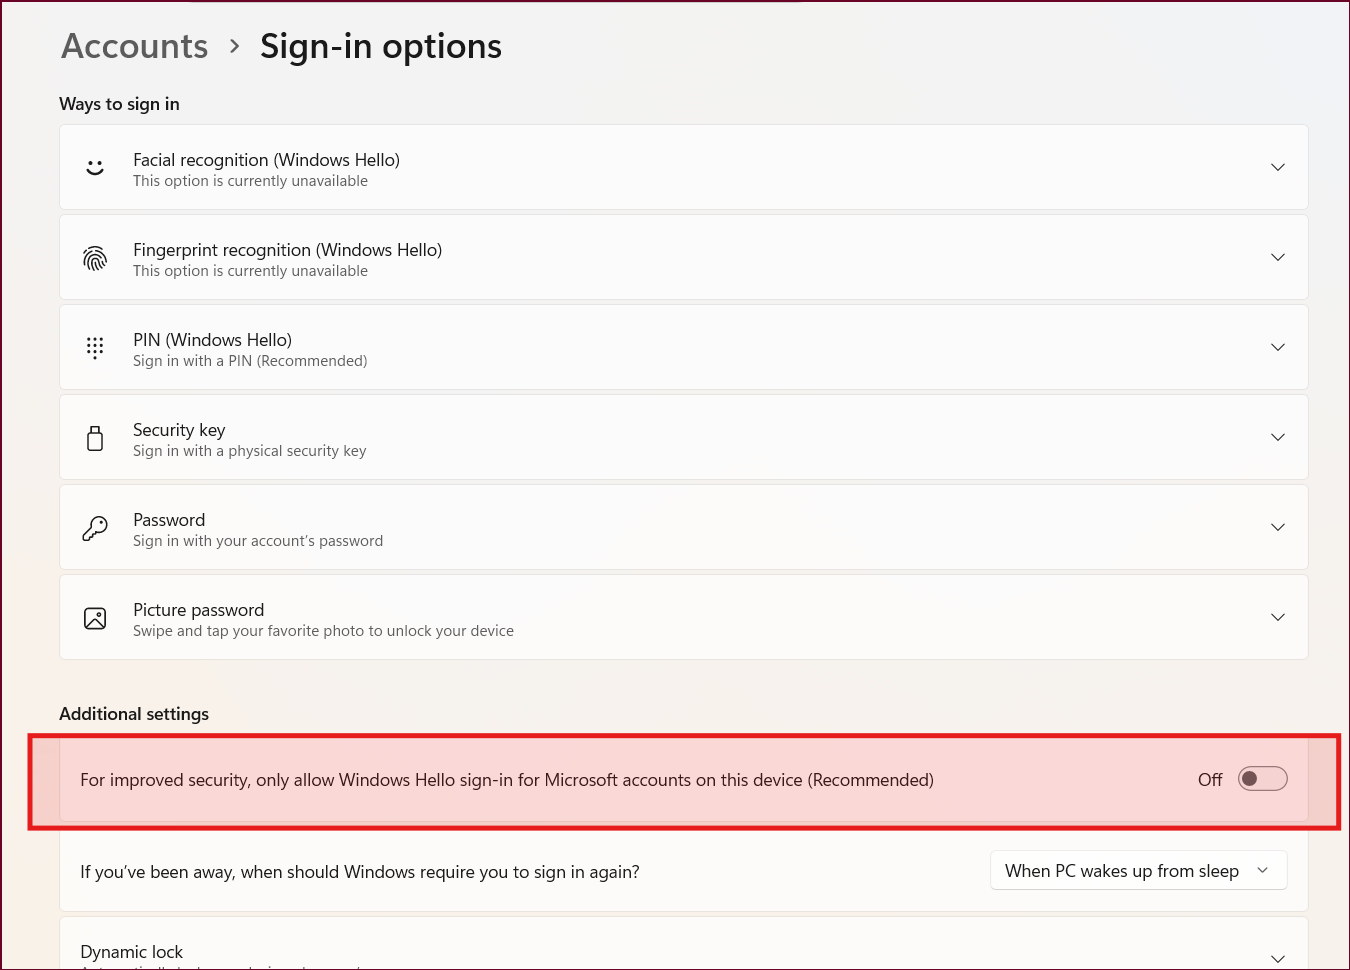Expand the Fingerprint recognition chevron
The image size is (1350, 970).
pyautogui.click(x=1278, y=257)
